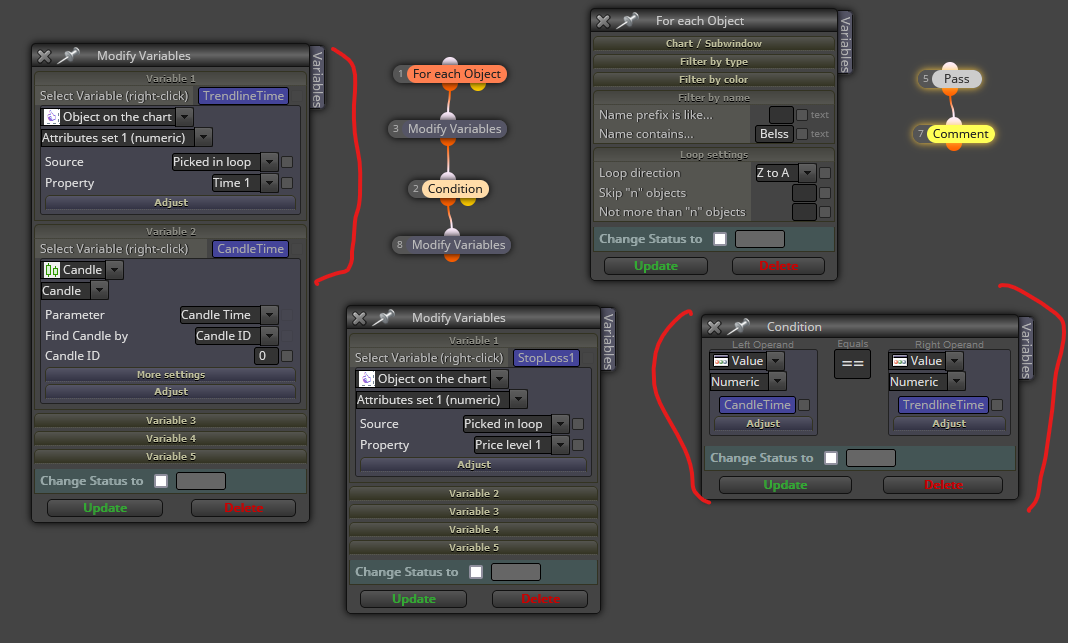
Task: Pin the For each Object panel
Action: pos(627,20)
